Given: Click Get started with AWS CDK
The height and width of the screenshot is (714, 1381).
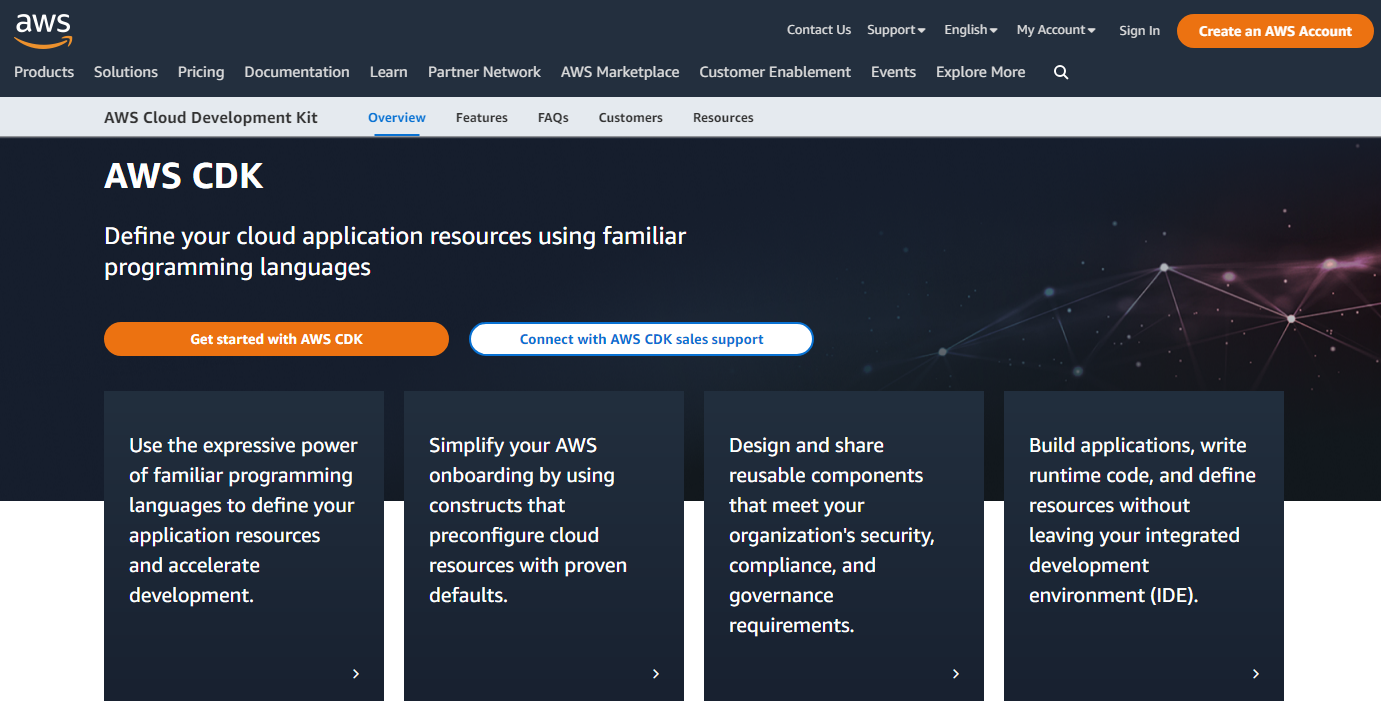Looking at the screenshot, I should point(276,339).
